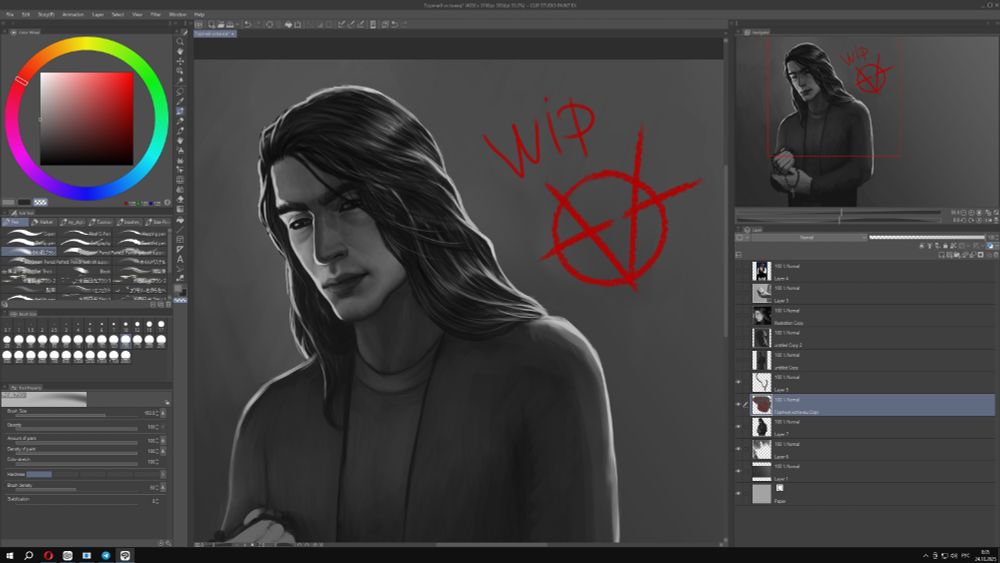Open the Layer menu
This screenshot has height=563, width=1000.
click(x=98, y=14)
